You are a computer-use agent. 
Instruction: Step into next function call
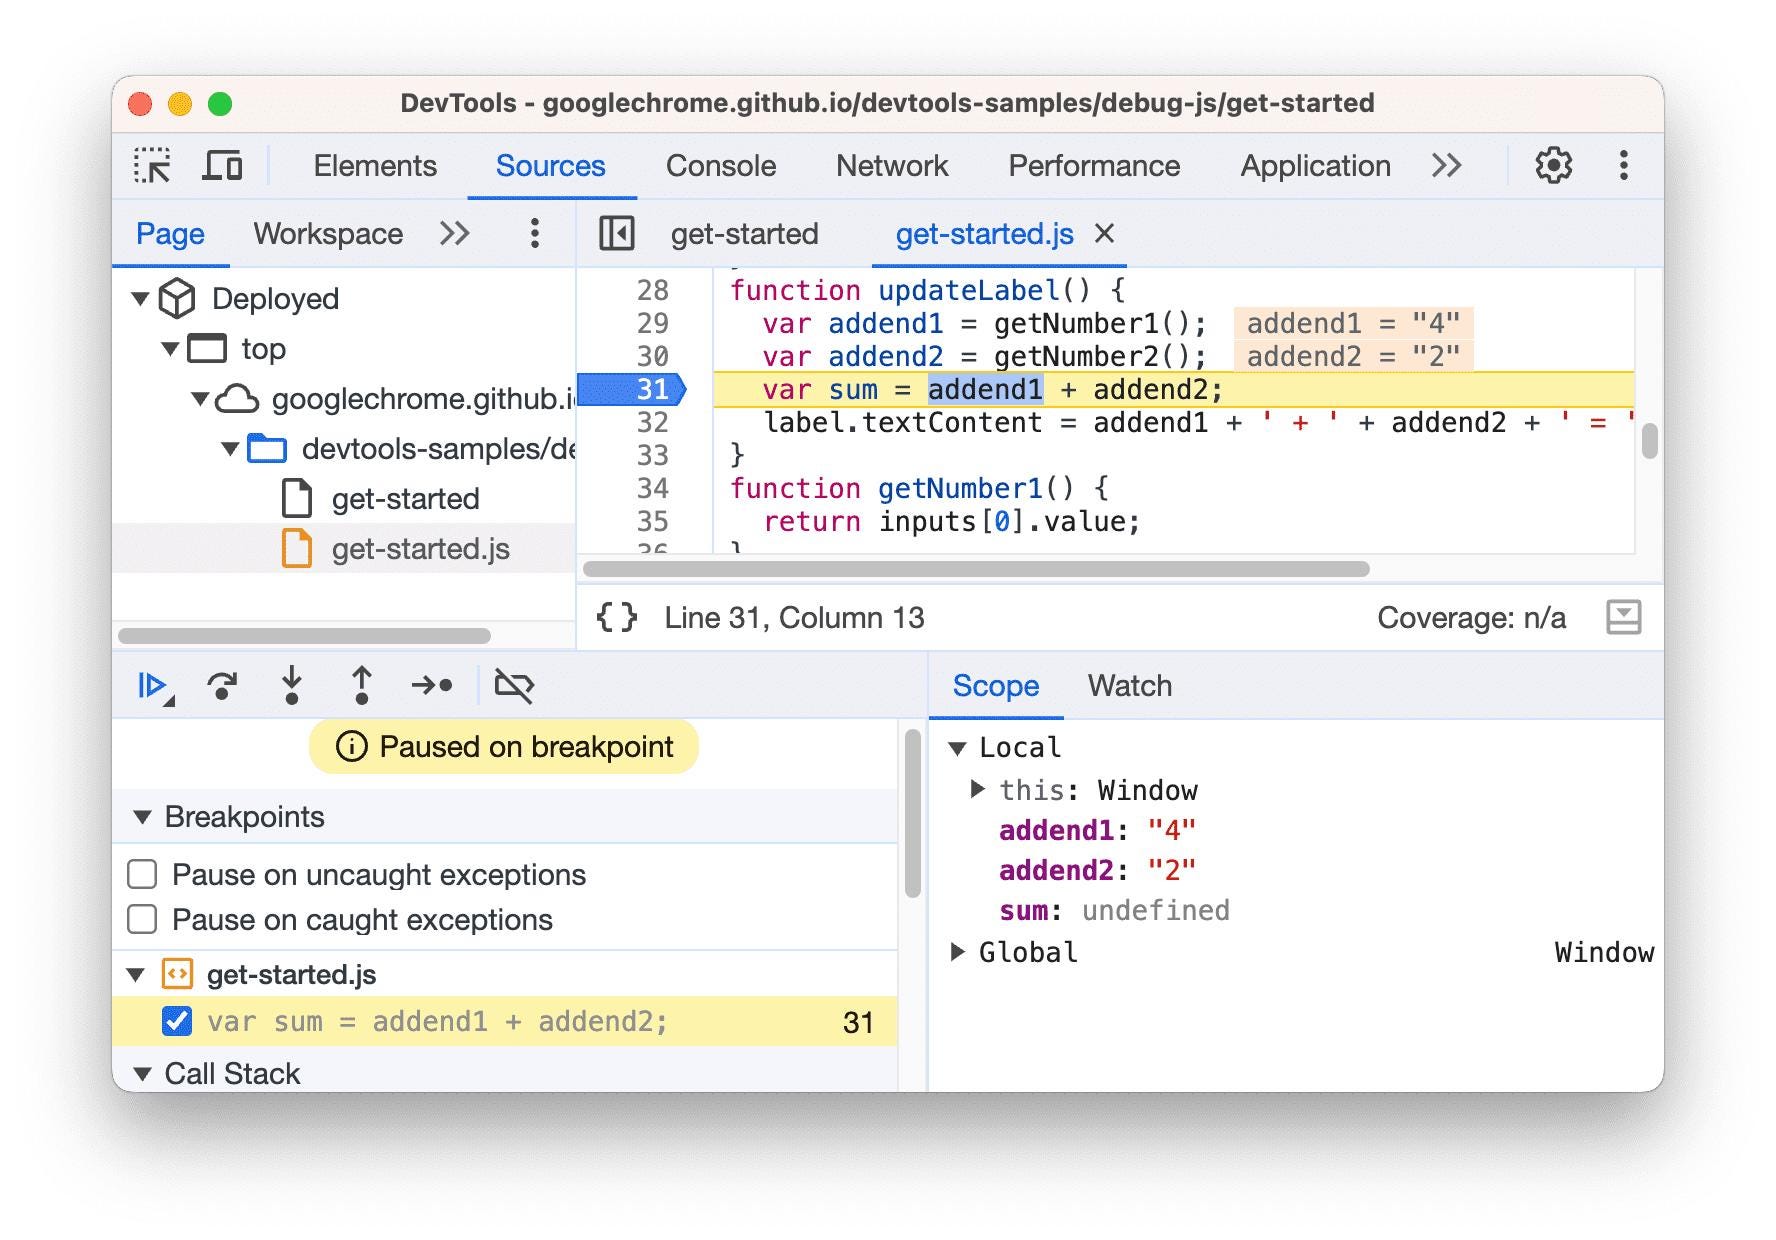pos(292,686)
